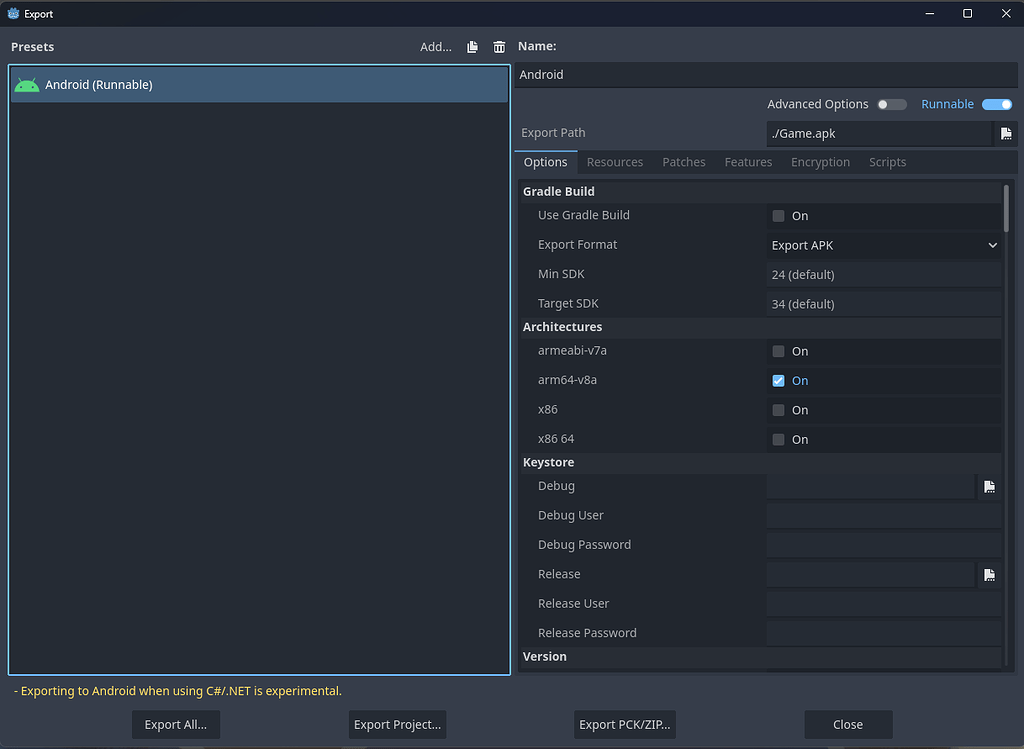Browse for the Export Path file
Screen dimensions: 1024x749
(x=1006, y=133)
